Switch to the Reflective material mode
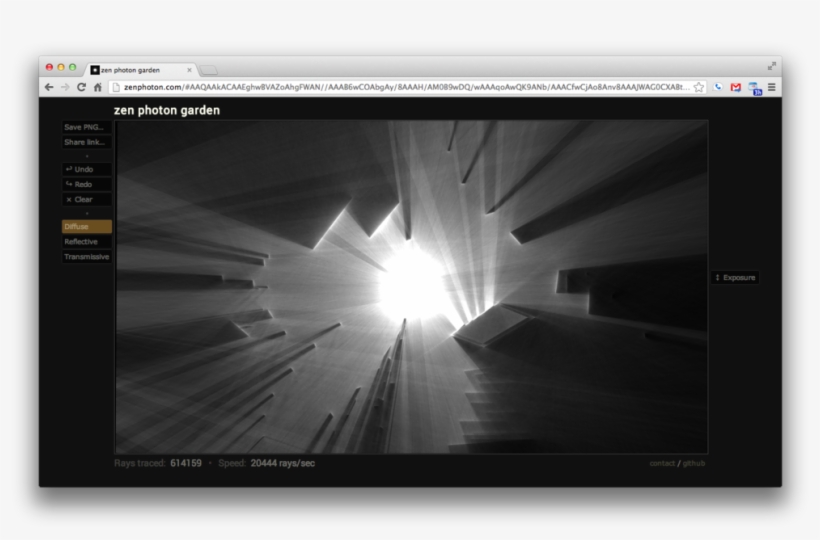The image size is (820, 540). (87, 242)
